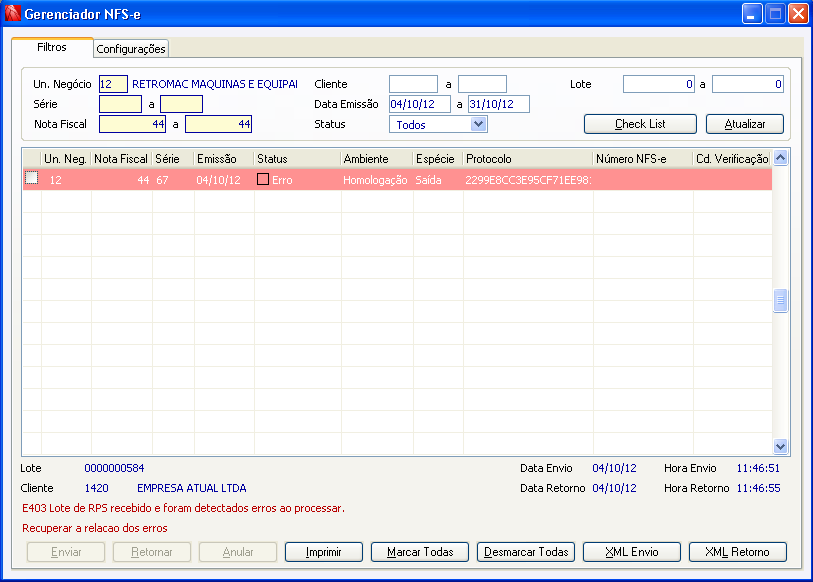Click the E403 error message text
Image resolution: width=813 pixels, height=582 pixels.
point(183,508)
